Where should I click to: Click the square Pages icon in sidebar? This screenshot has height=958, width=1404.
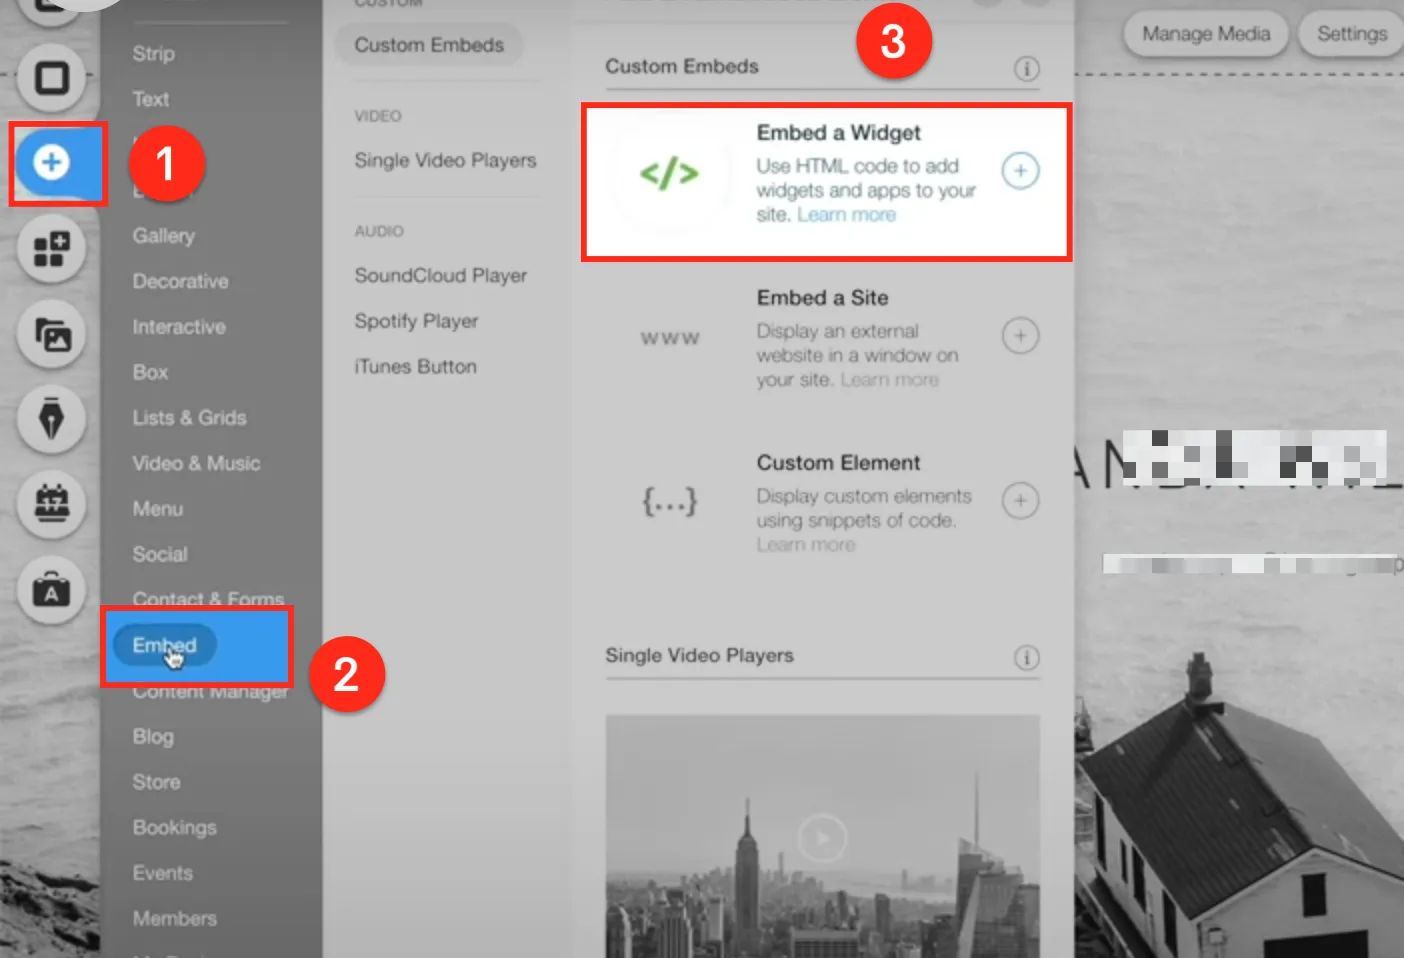pos(51,78)
